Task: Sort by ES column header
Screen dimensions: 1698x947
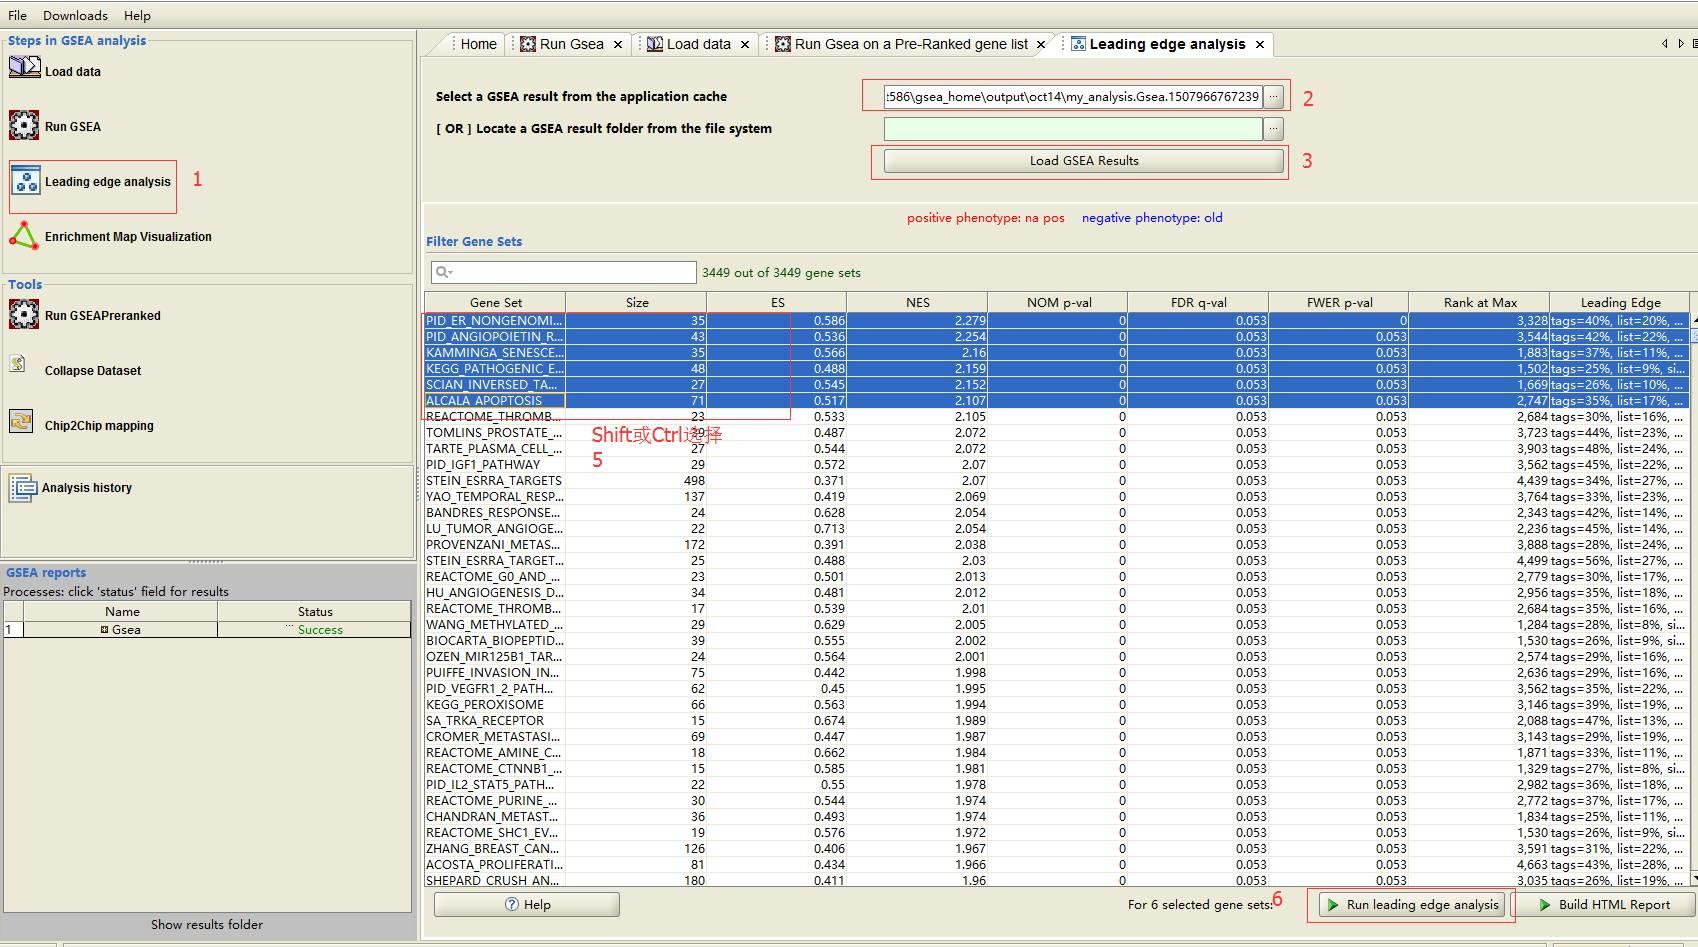Action: click(x=777, y=302)
